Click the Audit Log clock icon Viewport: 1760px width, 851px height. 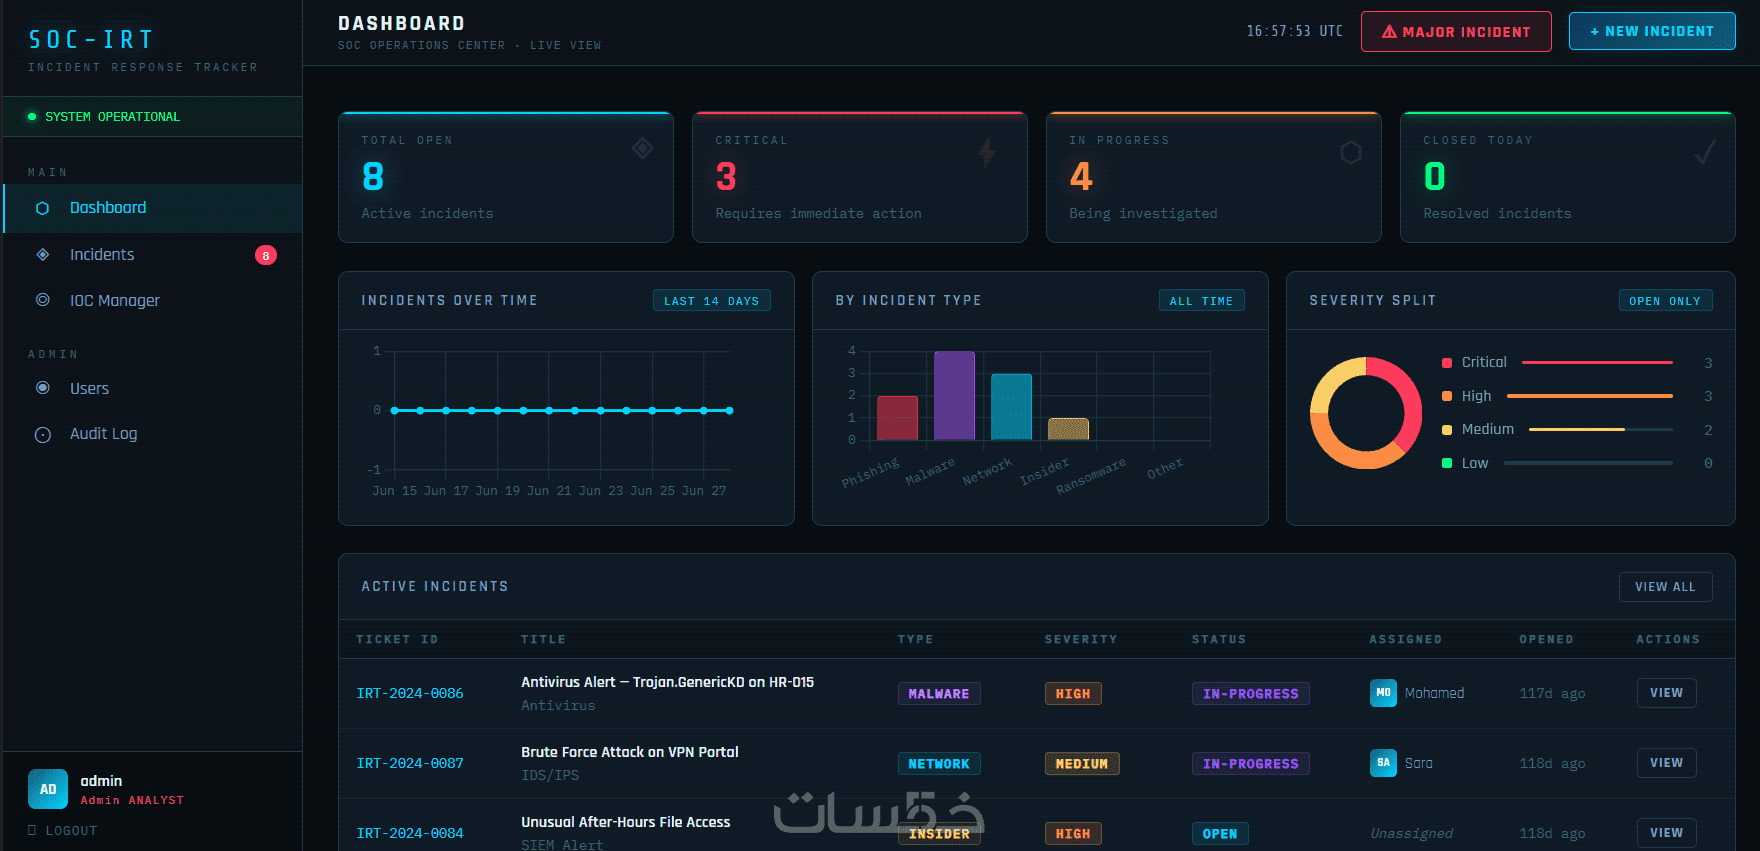(x=42, y=434)
